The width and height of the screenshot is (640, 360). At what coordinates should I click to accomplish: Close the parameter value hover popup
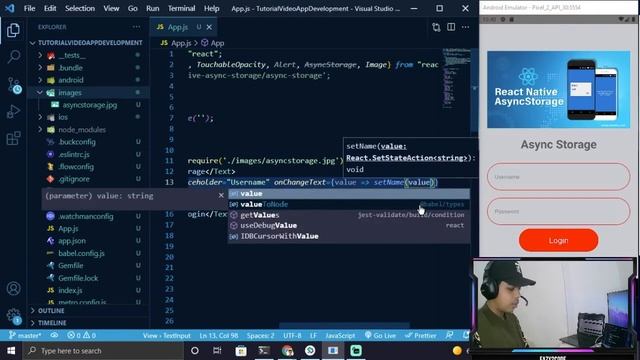(221, 196)
